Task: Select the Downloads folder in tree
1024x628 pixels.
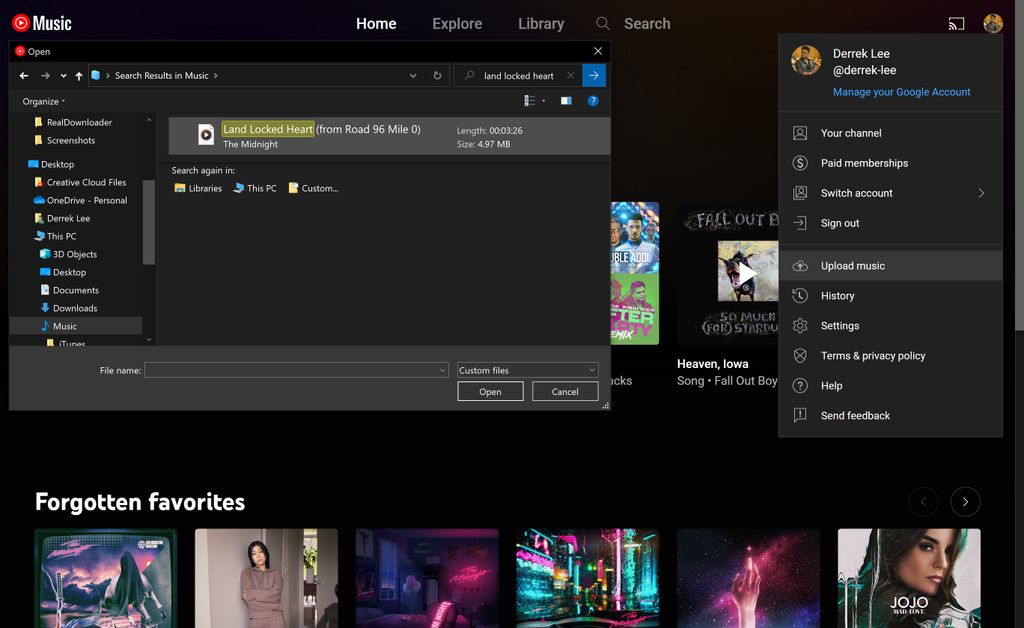Action: point(75,308)
